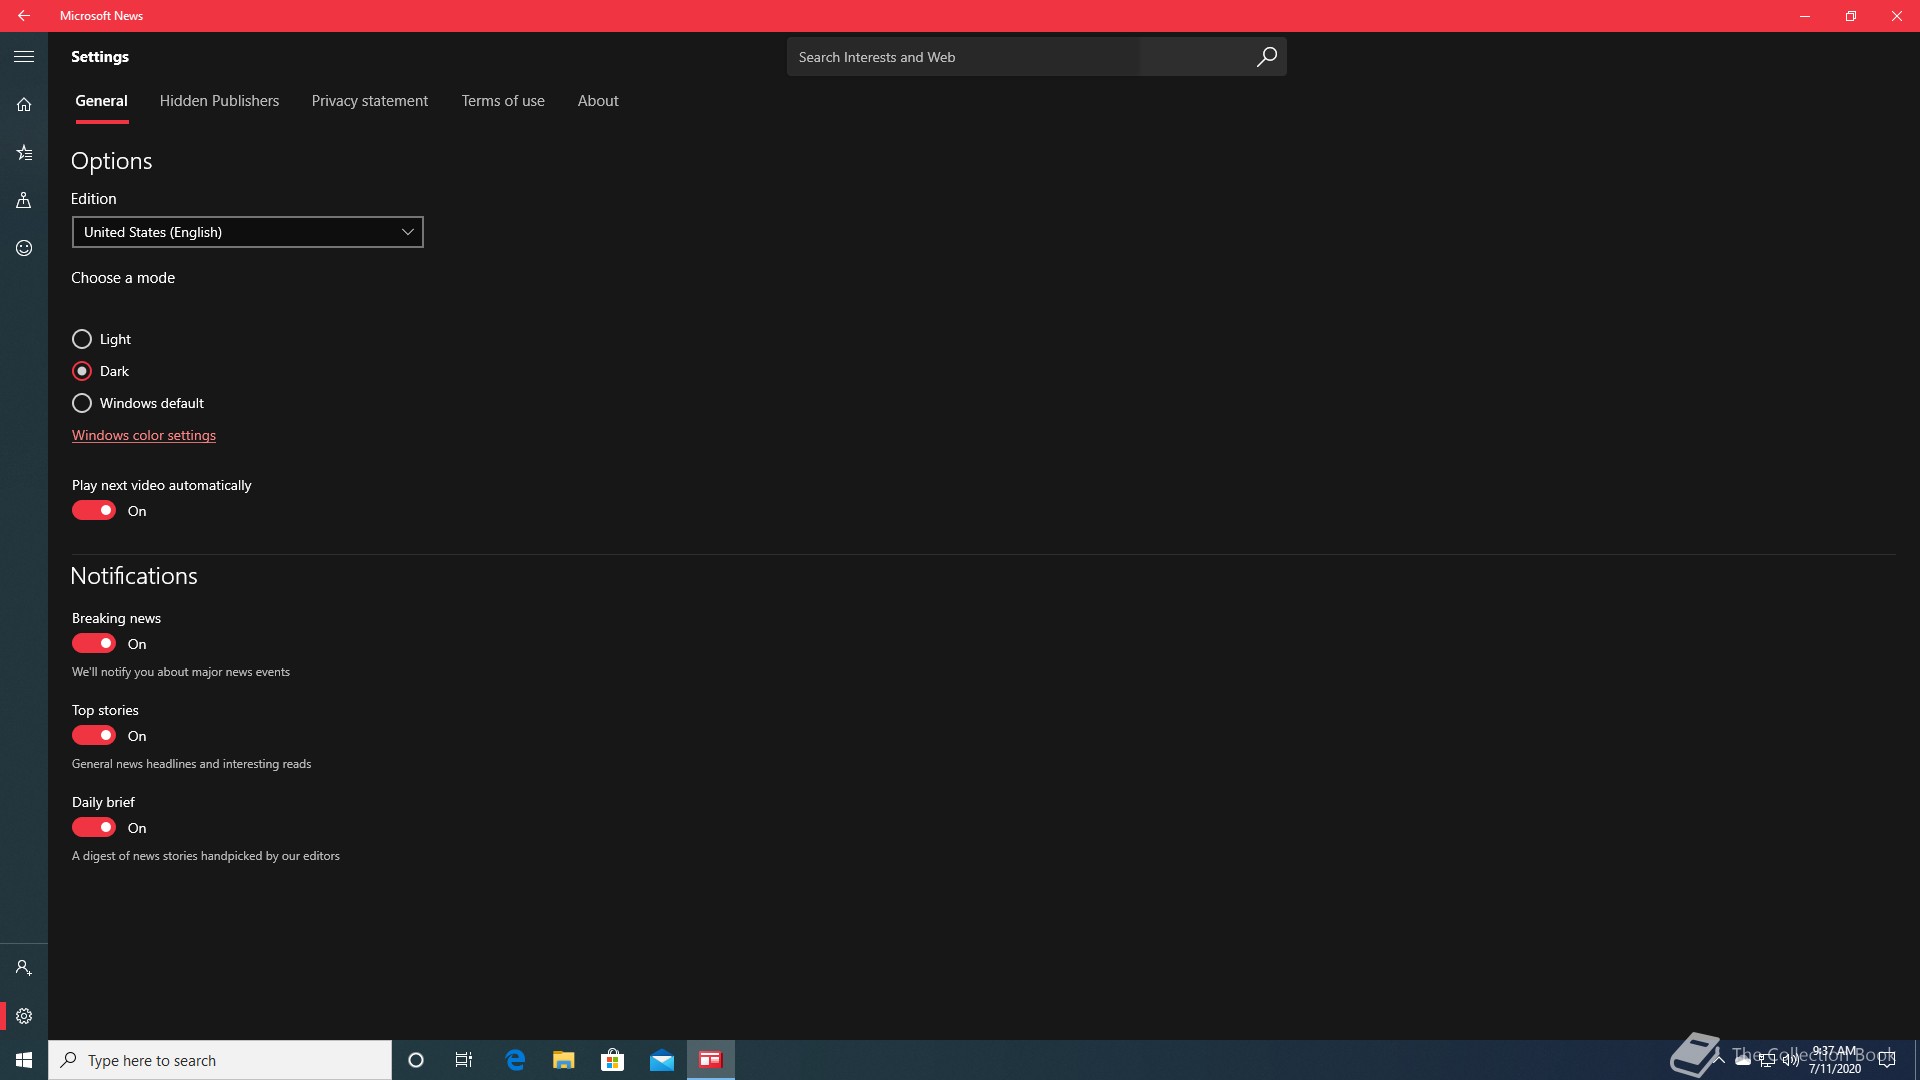Go to Home in the sidebar

click(24, 105)
